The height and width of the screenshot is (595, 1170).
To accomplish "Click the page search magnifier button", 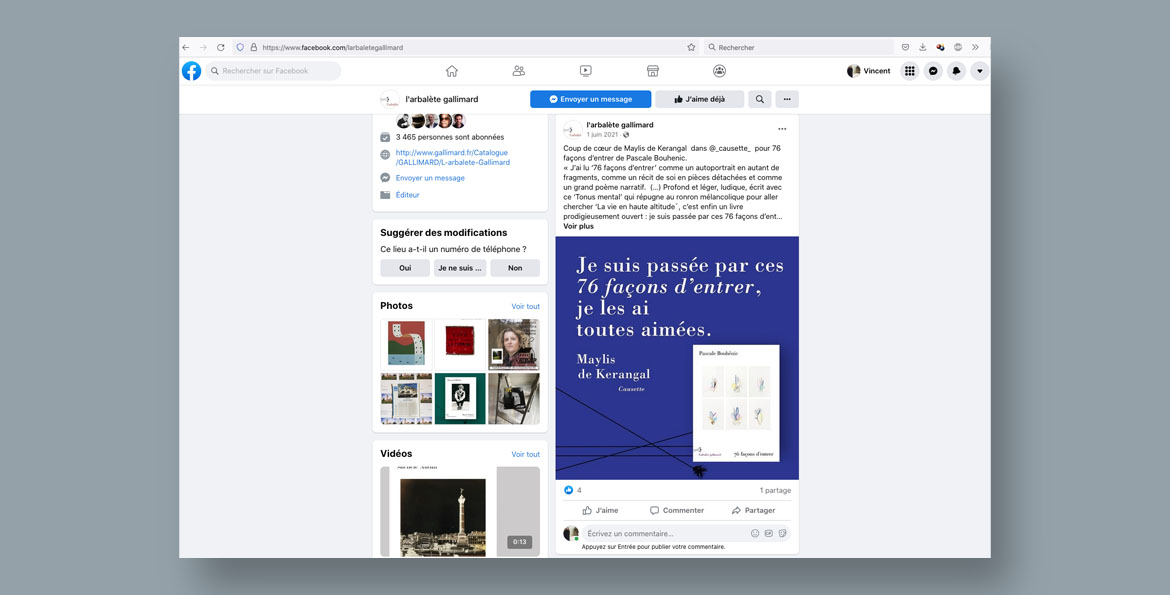I will pos(760,99).
